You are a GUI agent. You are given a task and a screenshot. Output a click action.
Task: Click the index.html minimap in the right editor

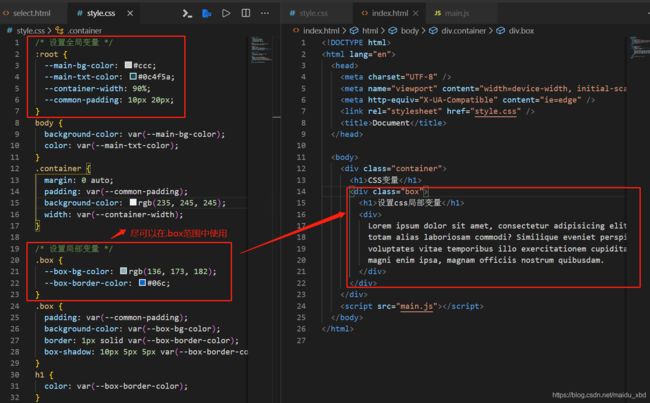(640, 48)
